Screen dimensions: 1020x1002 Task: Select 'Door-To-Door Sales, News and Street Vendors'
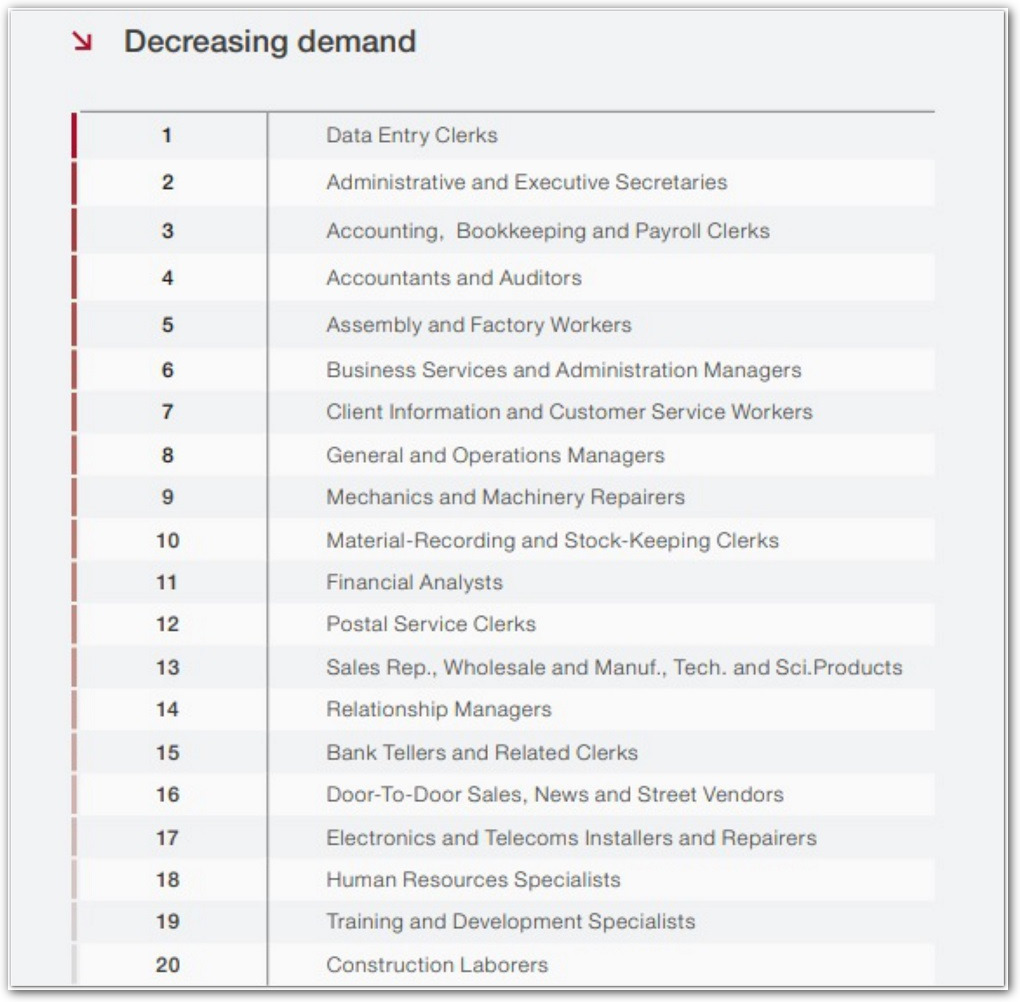point(554,795)
